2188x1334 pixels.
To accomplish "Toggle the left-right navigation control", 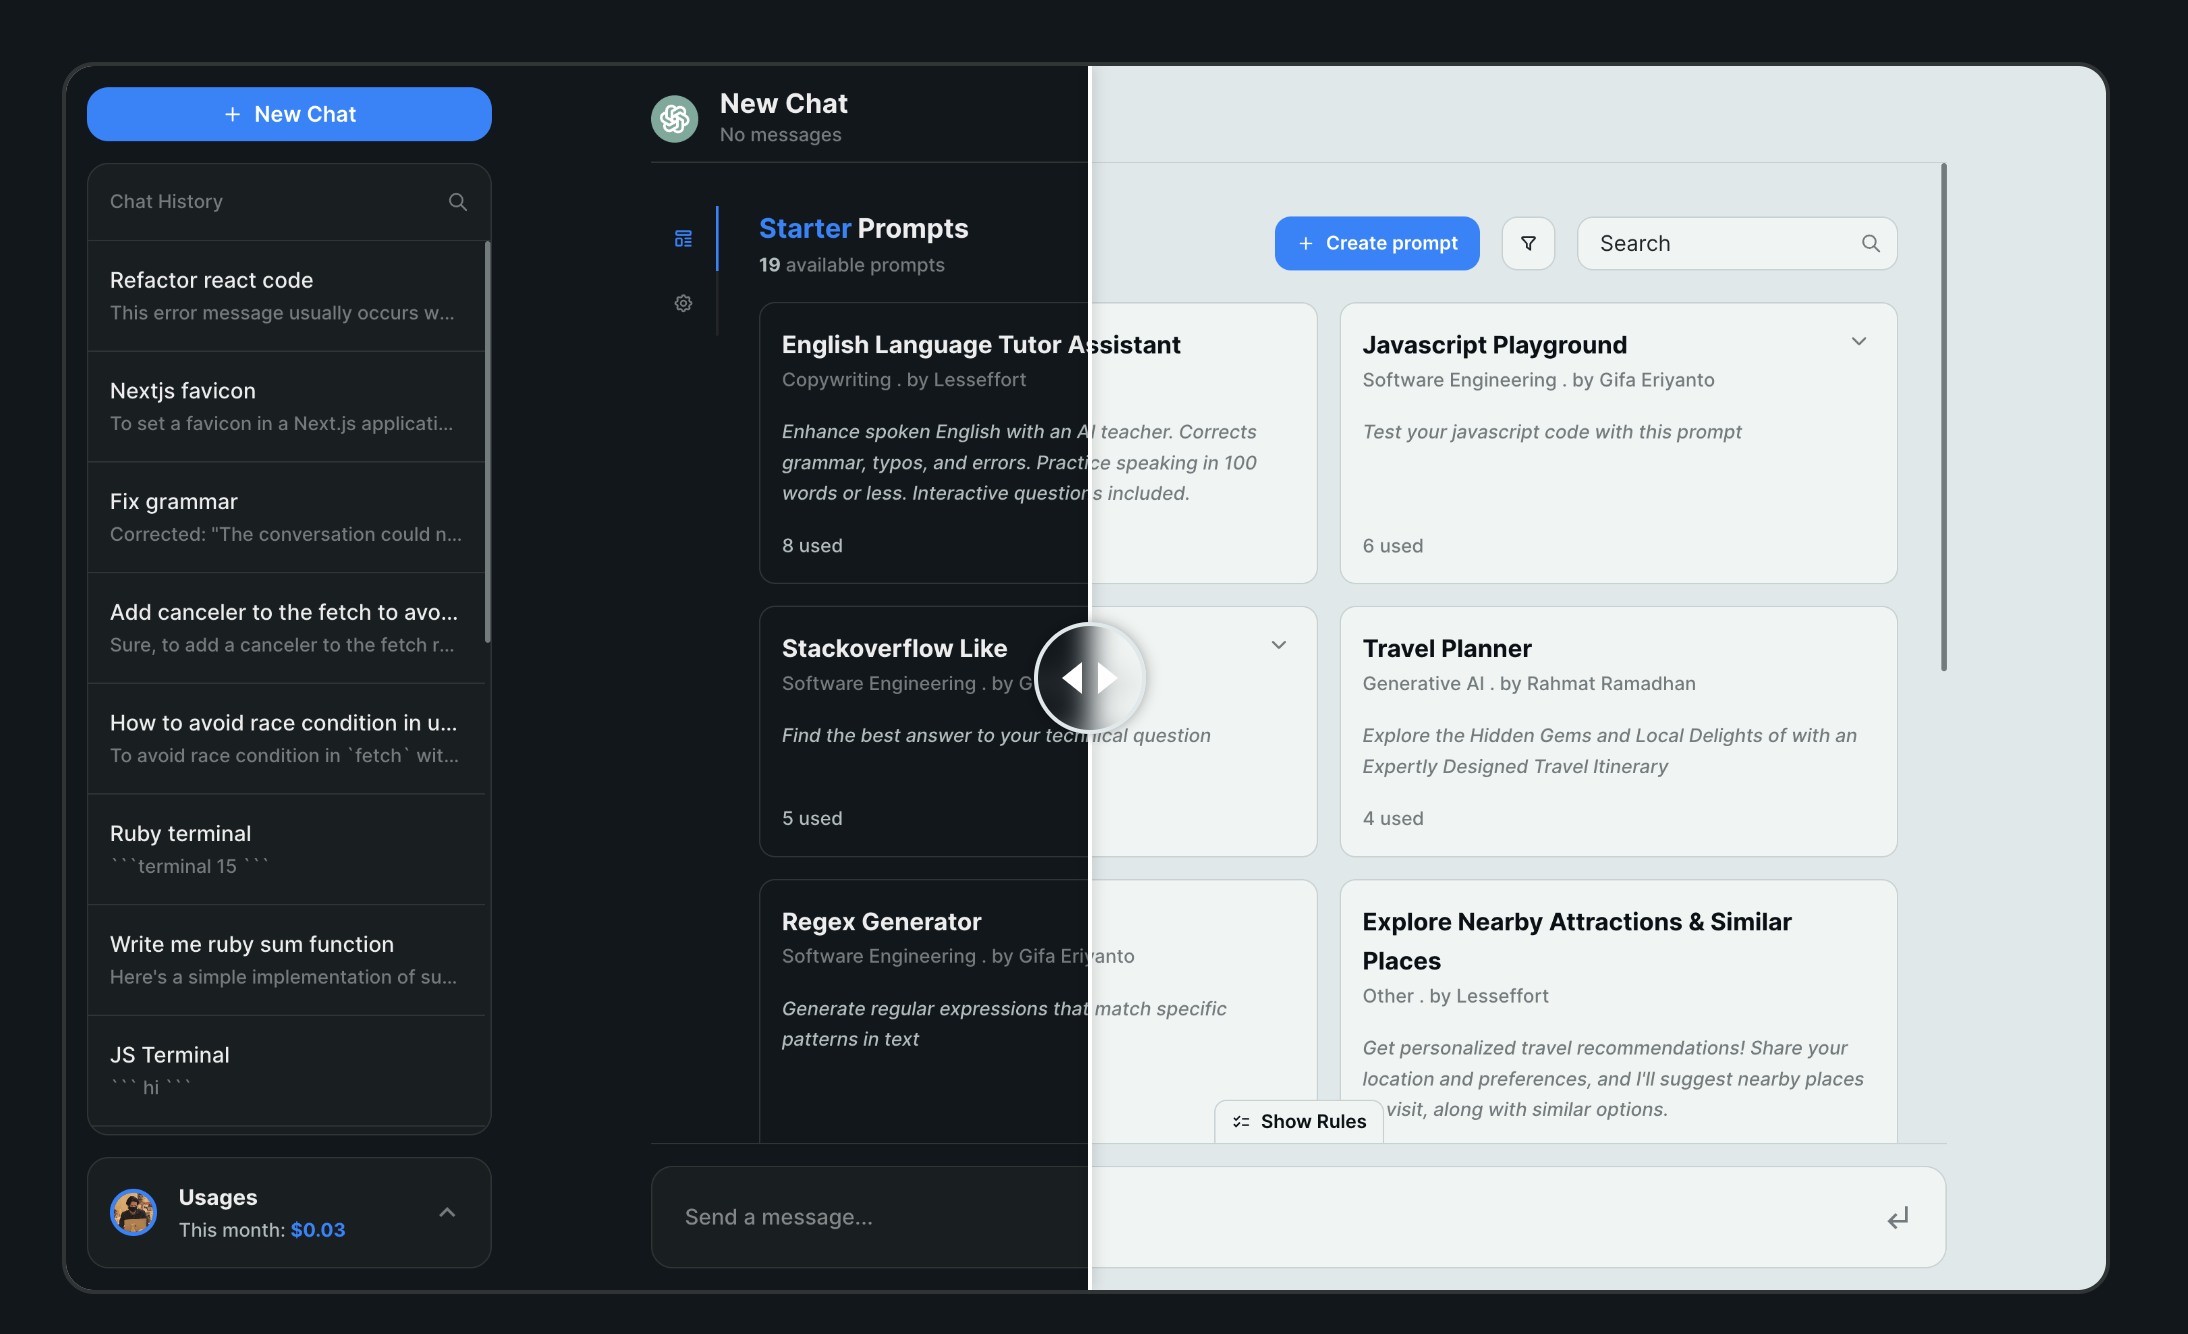I will [x=1089, y=676].
